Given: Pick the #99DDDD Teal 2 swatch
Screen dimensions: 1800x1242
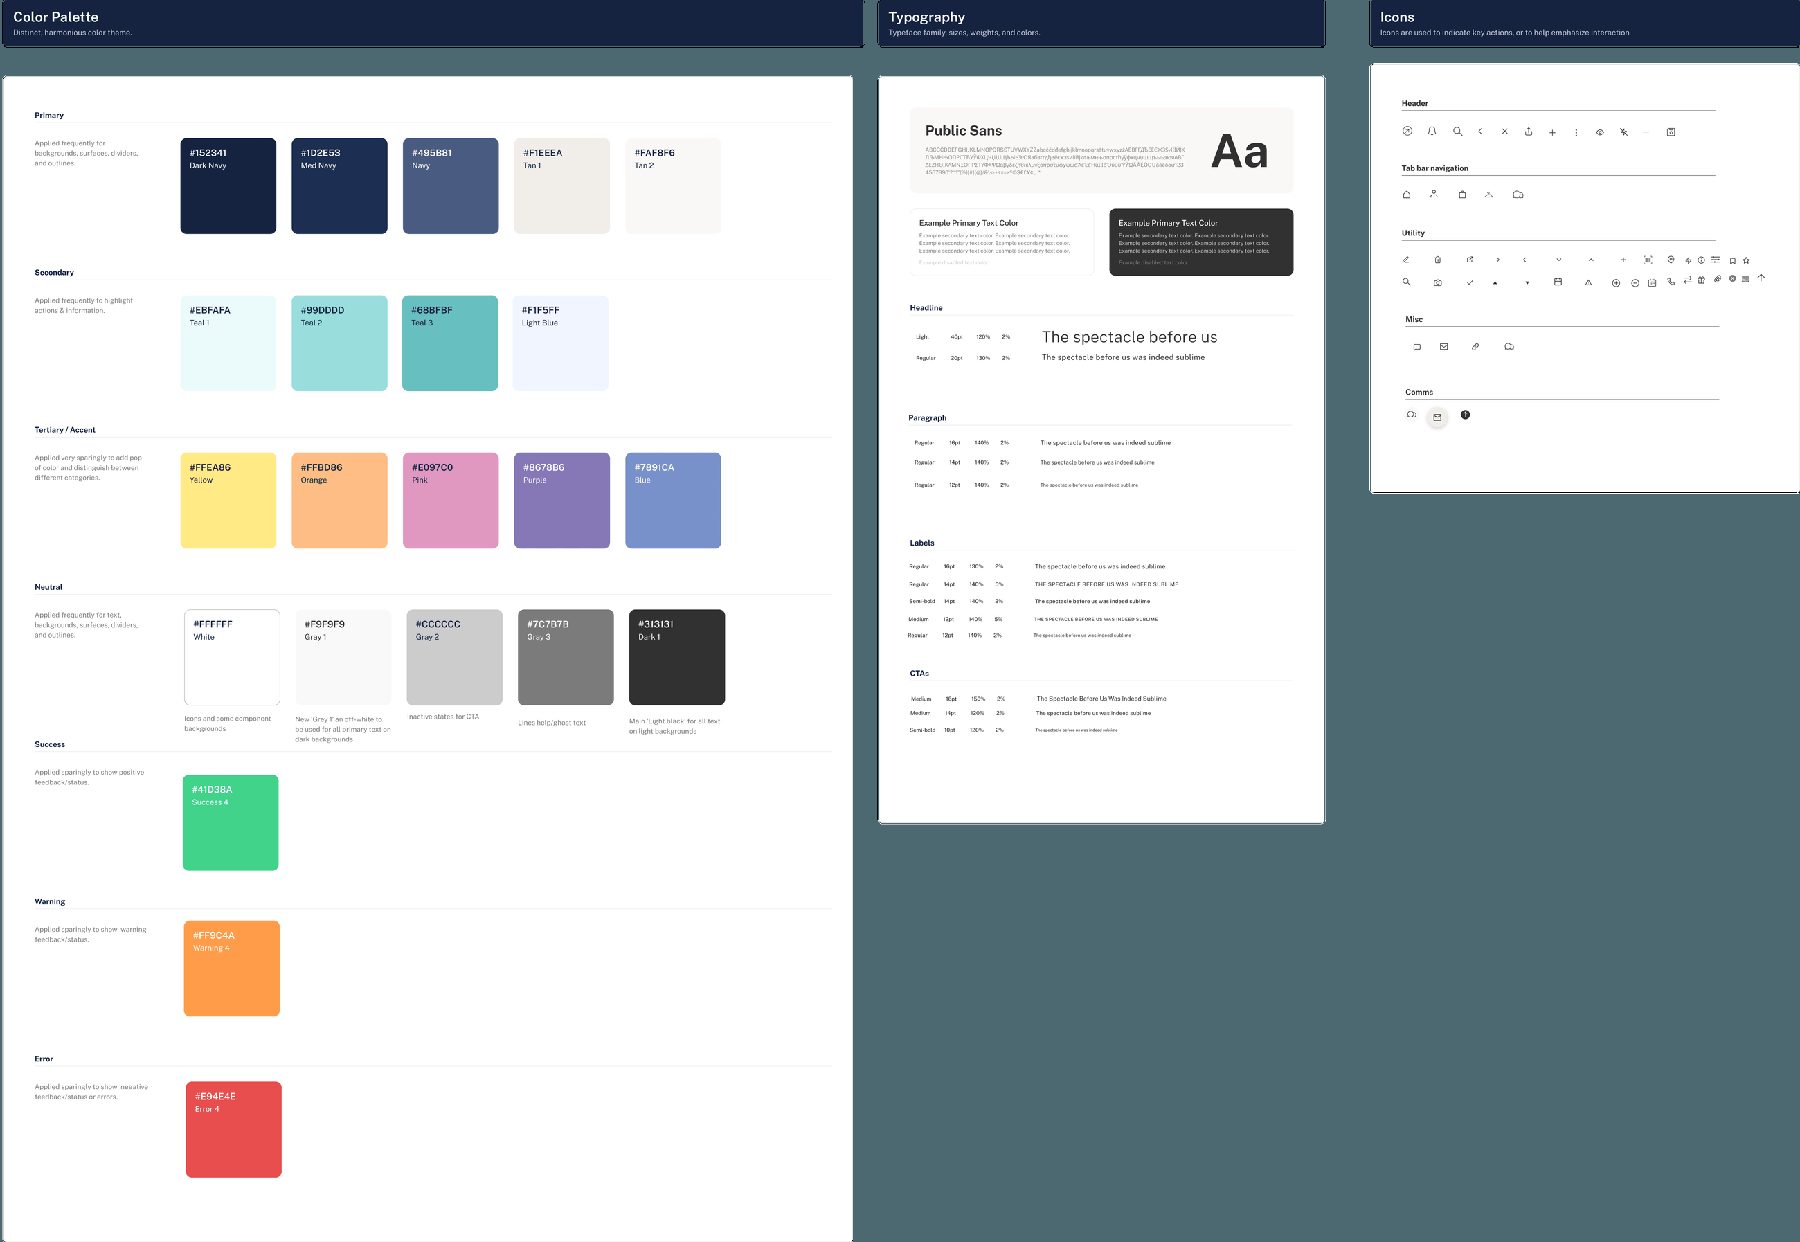Looking at the screenshot, I should click(x=339, y=343).
